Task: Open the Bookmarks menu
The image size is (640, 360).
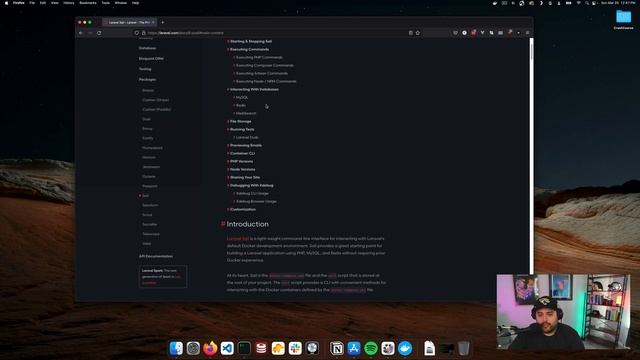Action: 88,3
